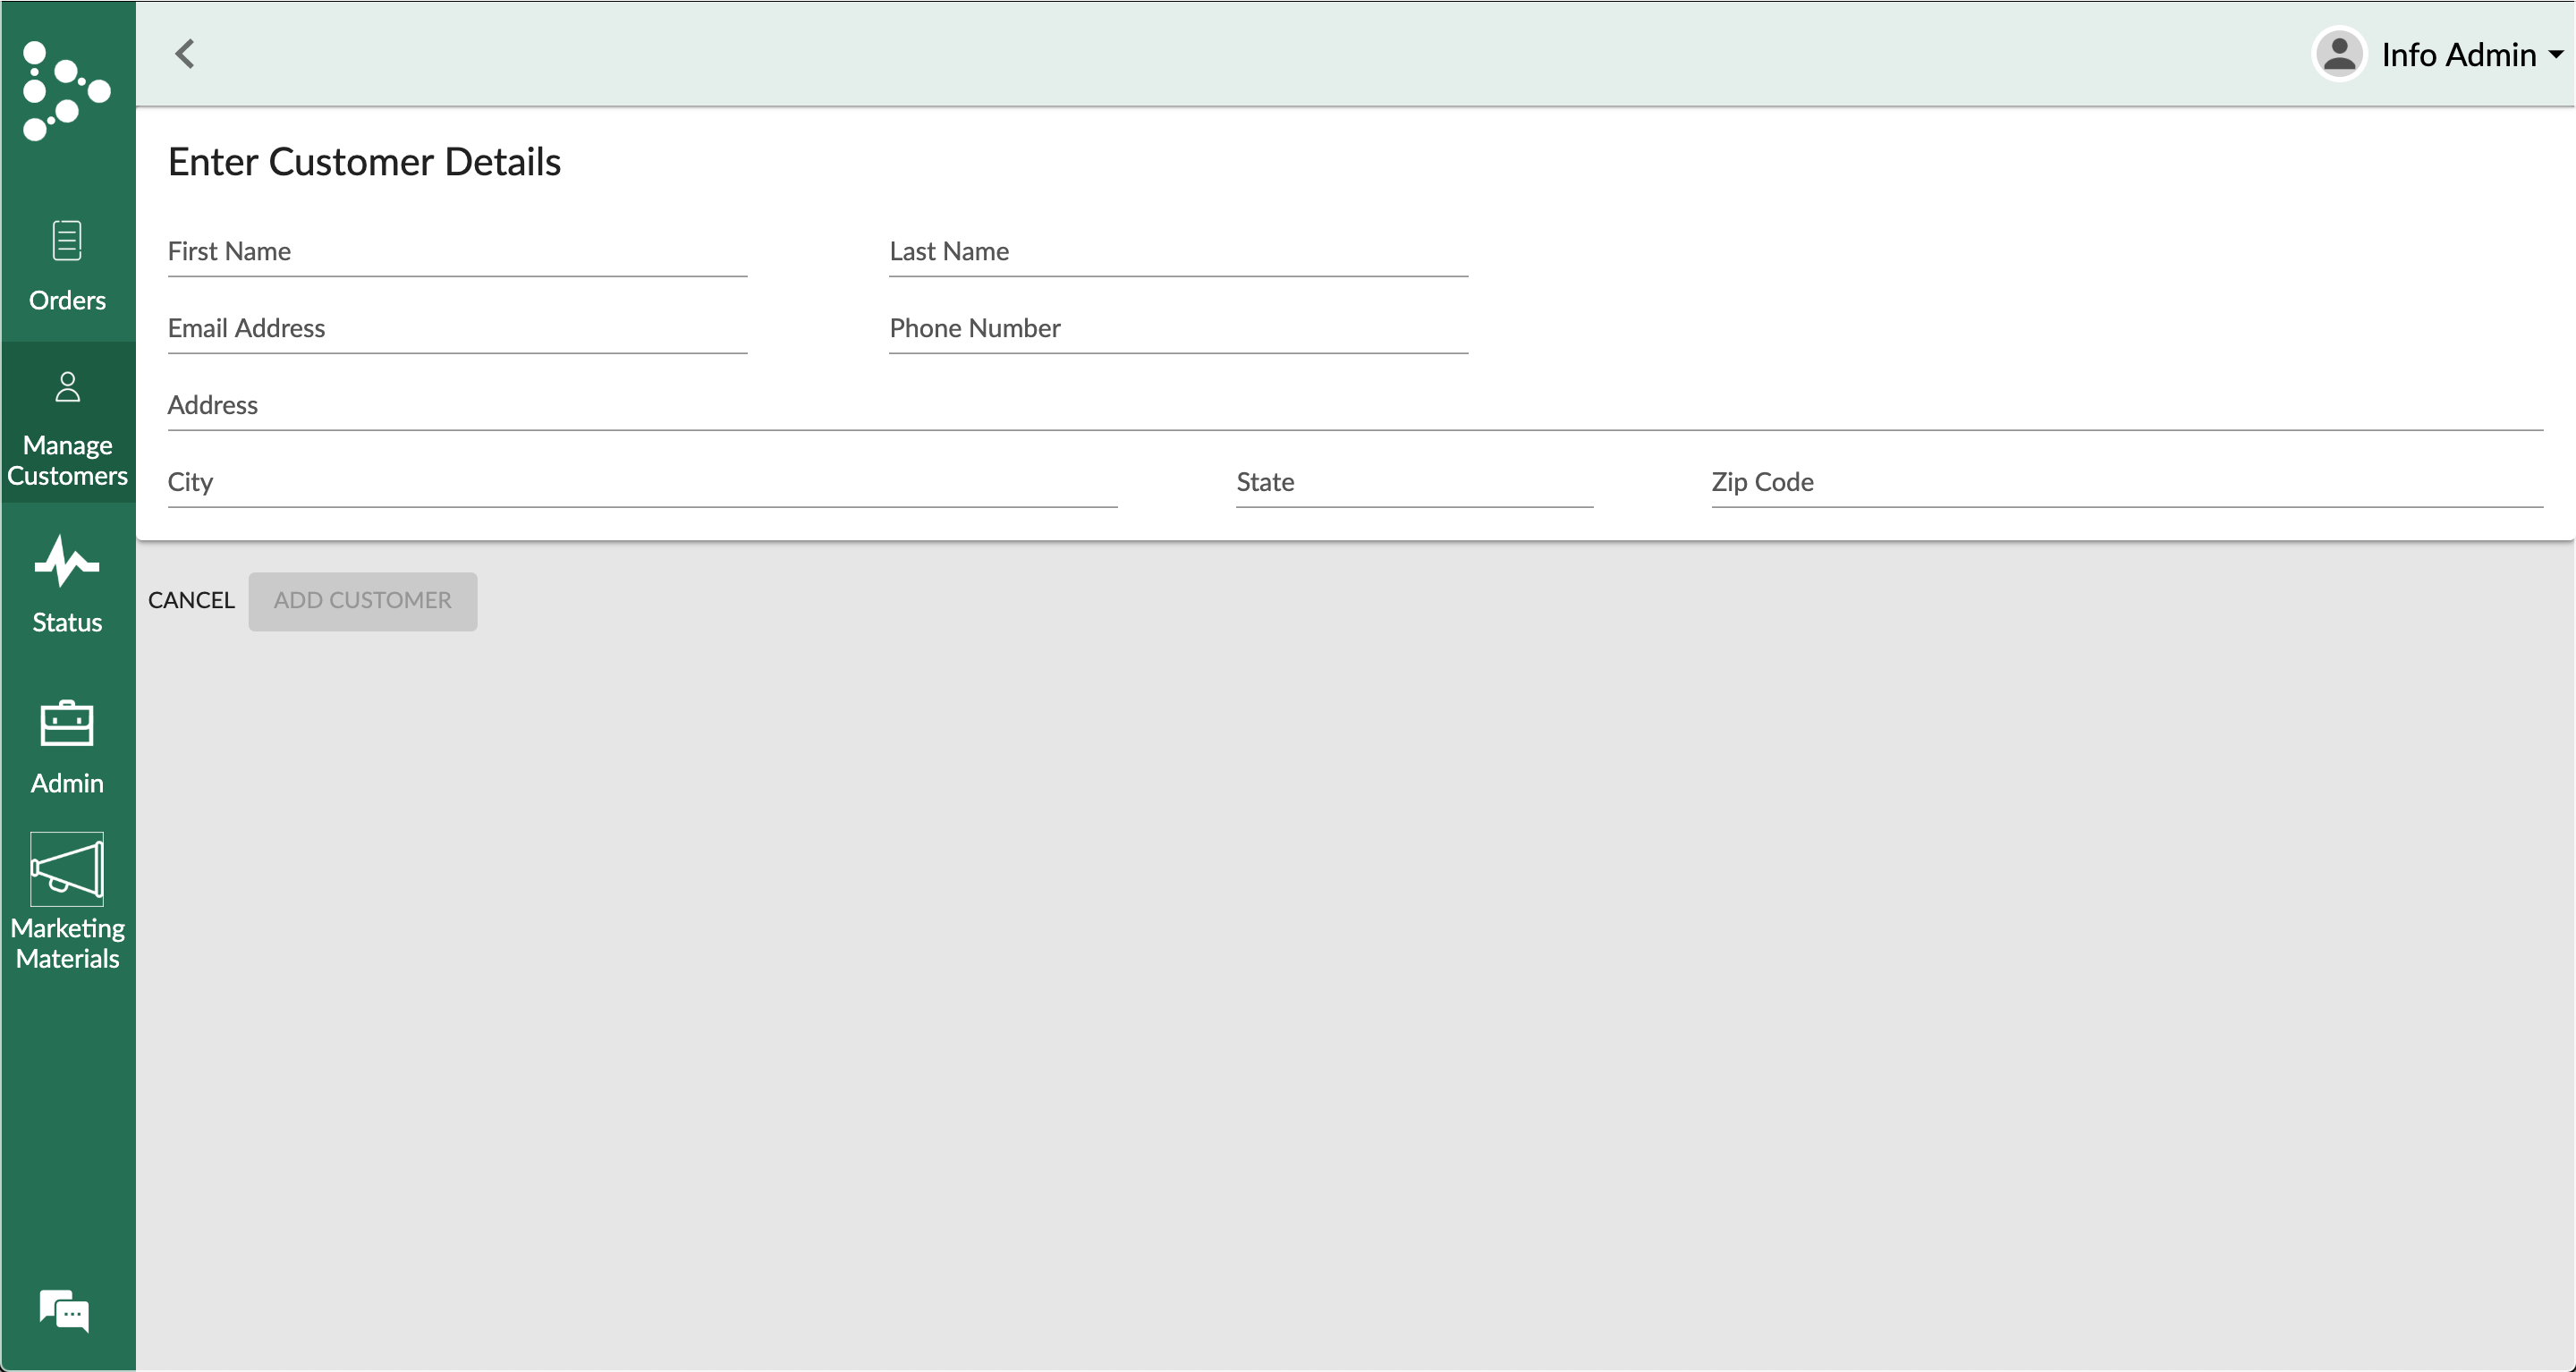Focus the Last Name field
This screenshot has width=2576, height=1372.
coord(1178,253)
